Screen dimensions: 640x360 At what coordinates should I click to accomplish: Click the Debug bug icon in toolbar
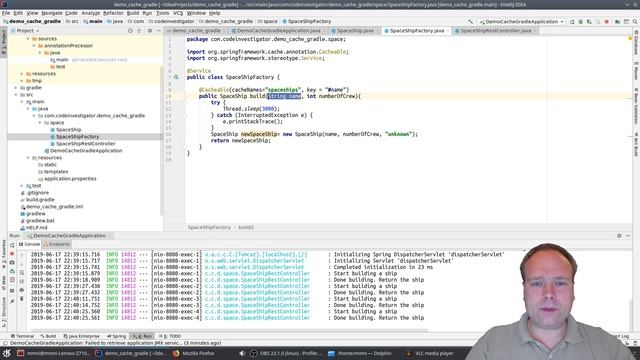[x=580, y=22]
